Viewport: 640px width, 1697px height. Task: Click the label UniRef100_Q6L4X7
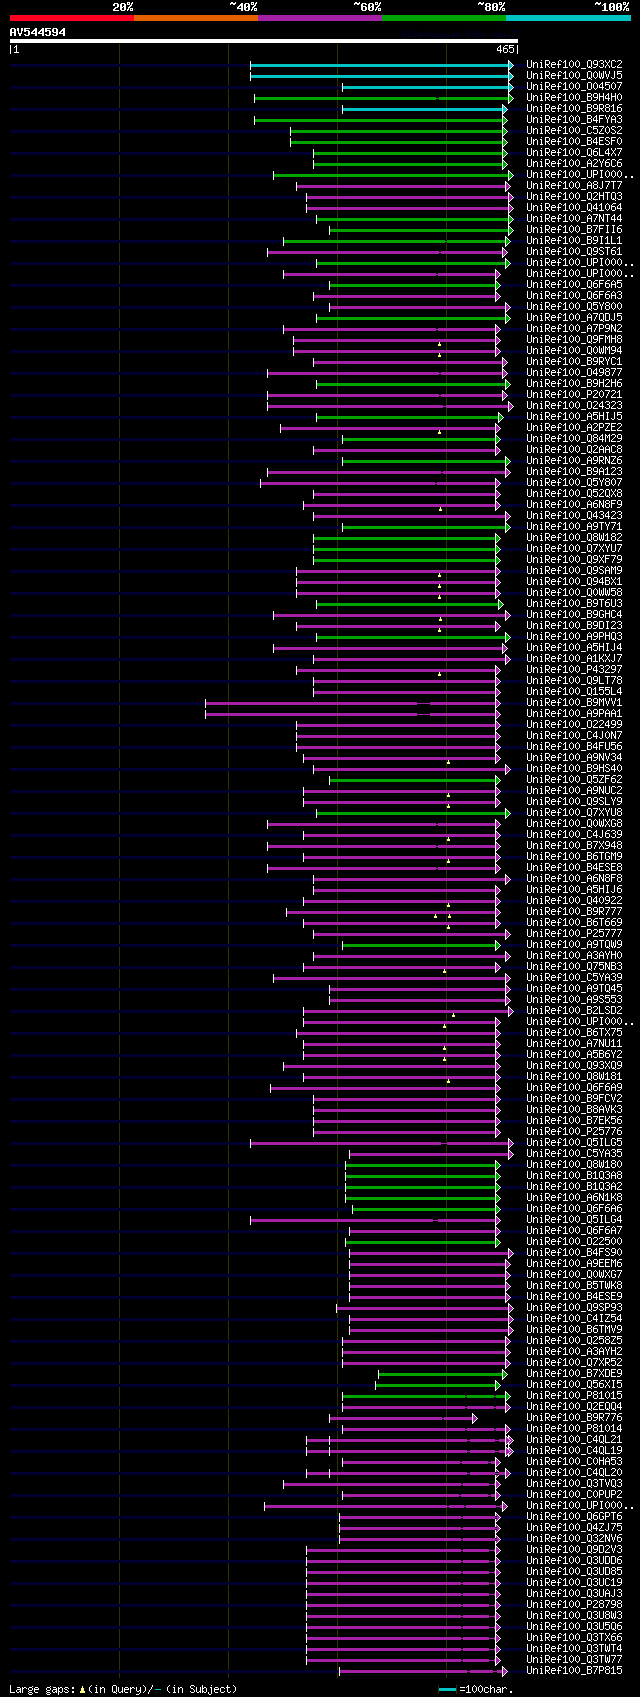(574, 153)
